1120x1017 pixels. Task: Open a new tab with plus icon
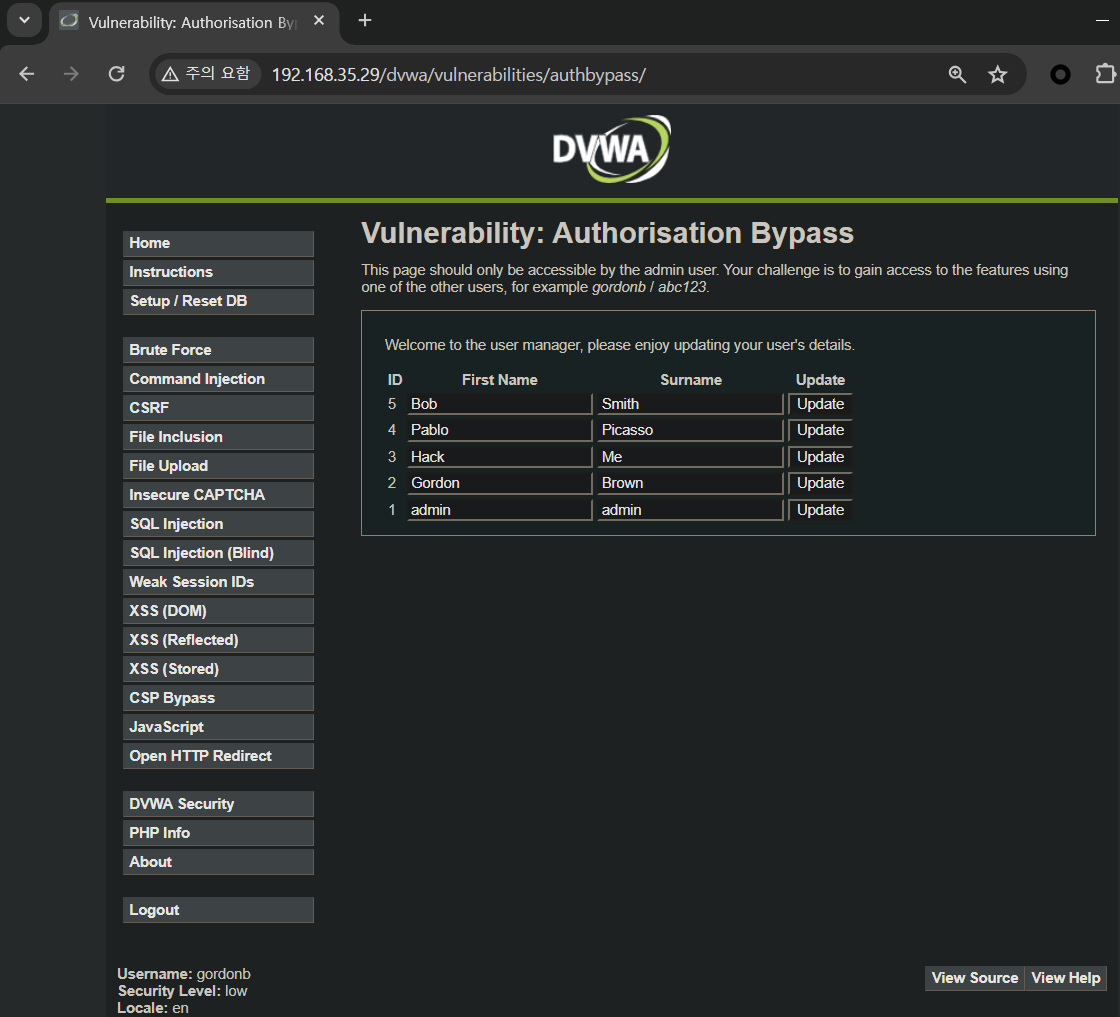365,21
